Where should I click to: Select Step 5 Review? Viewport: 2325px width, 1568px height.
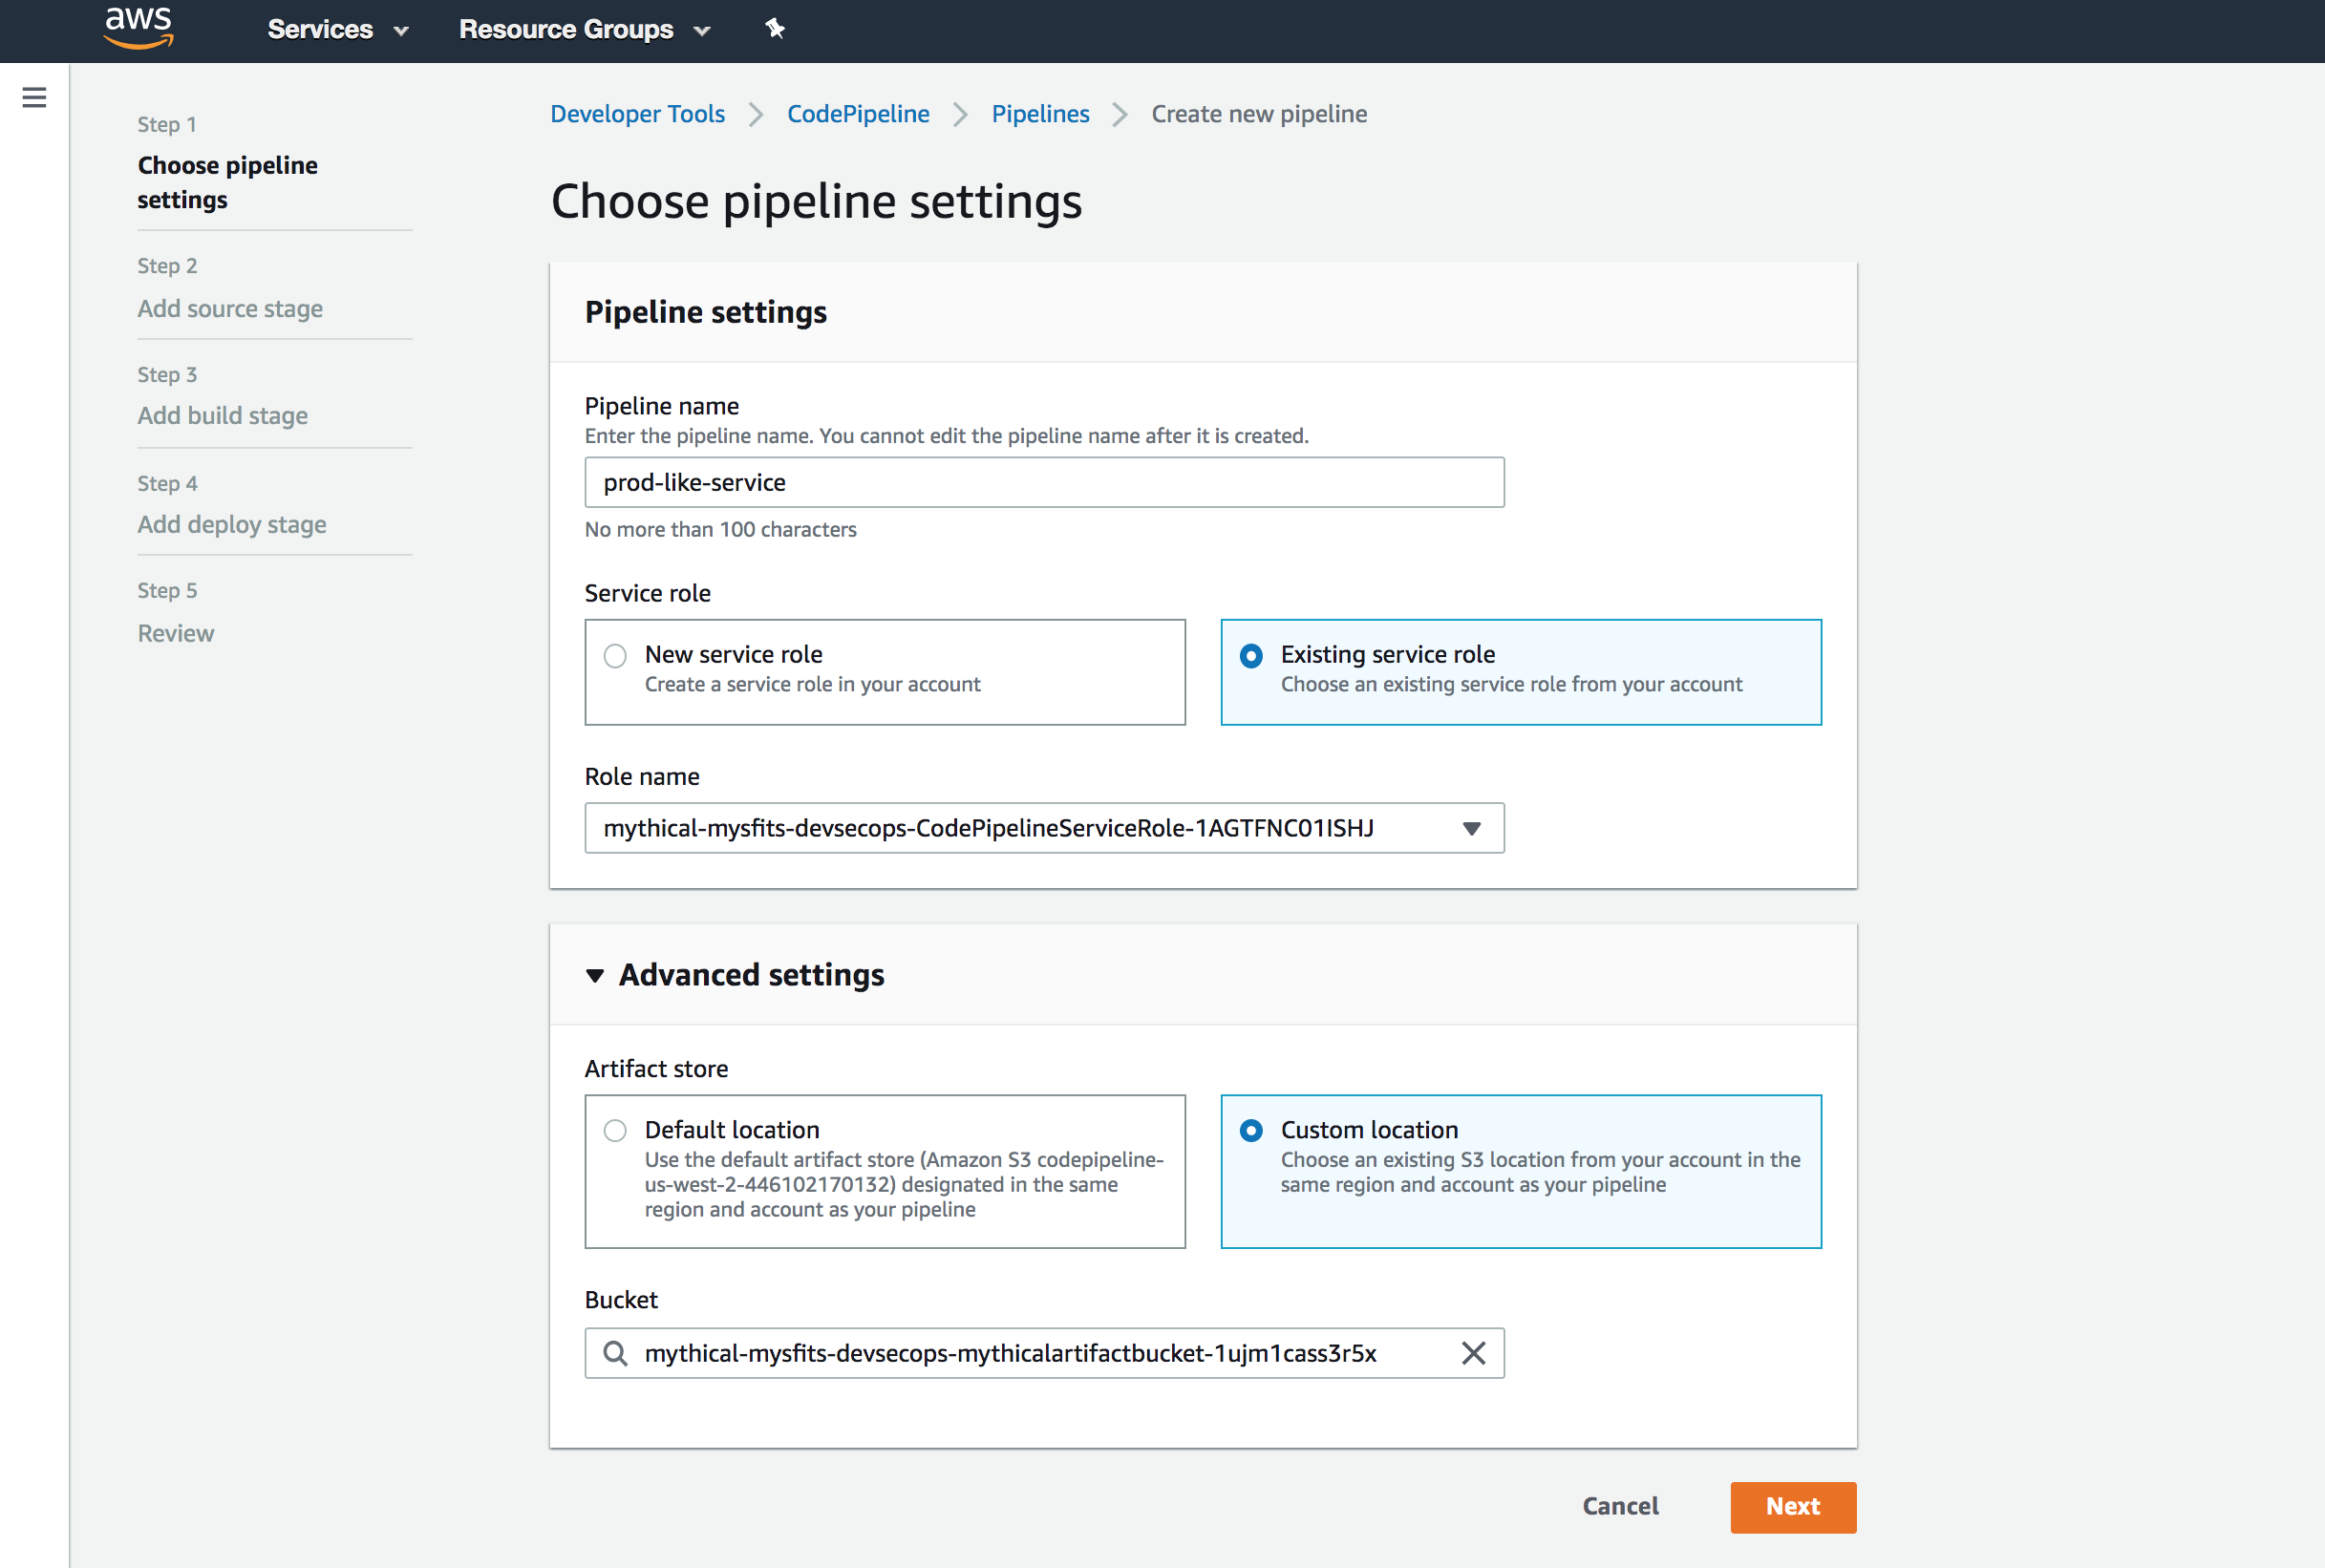pyautogui.click(x=176, y=633)
